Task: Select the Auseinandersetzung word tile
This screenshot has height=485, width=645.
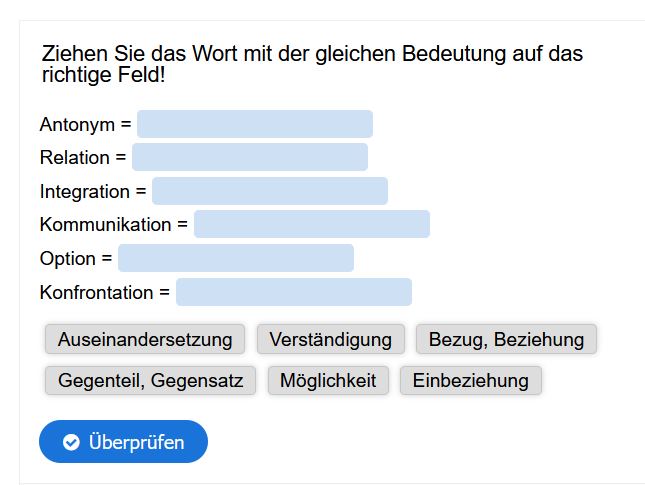Action: click(145, 339)
